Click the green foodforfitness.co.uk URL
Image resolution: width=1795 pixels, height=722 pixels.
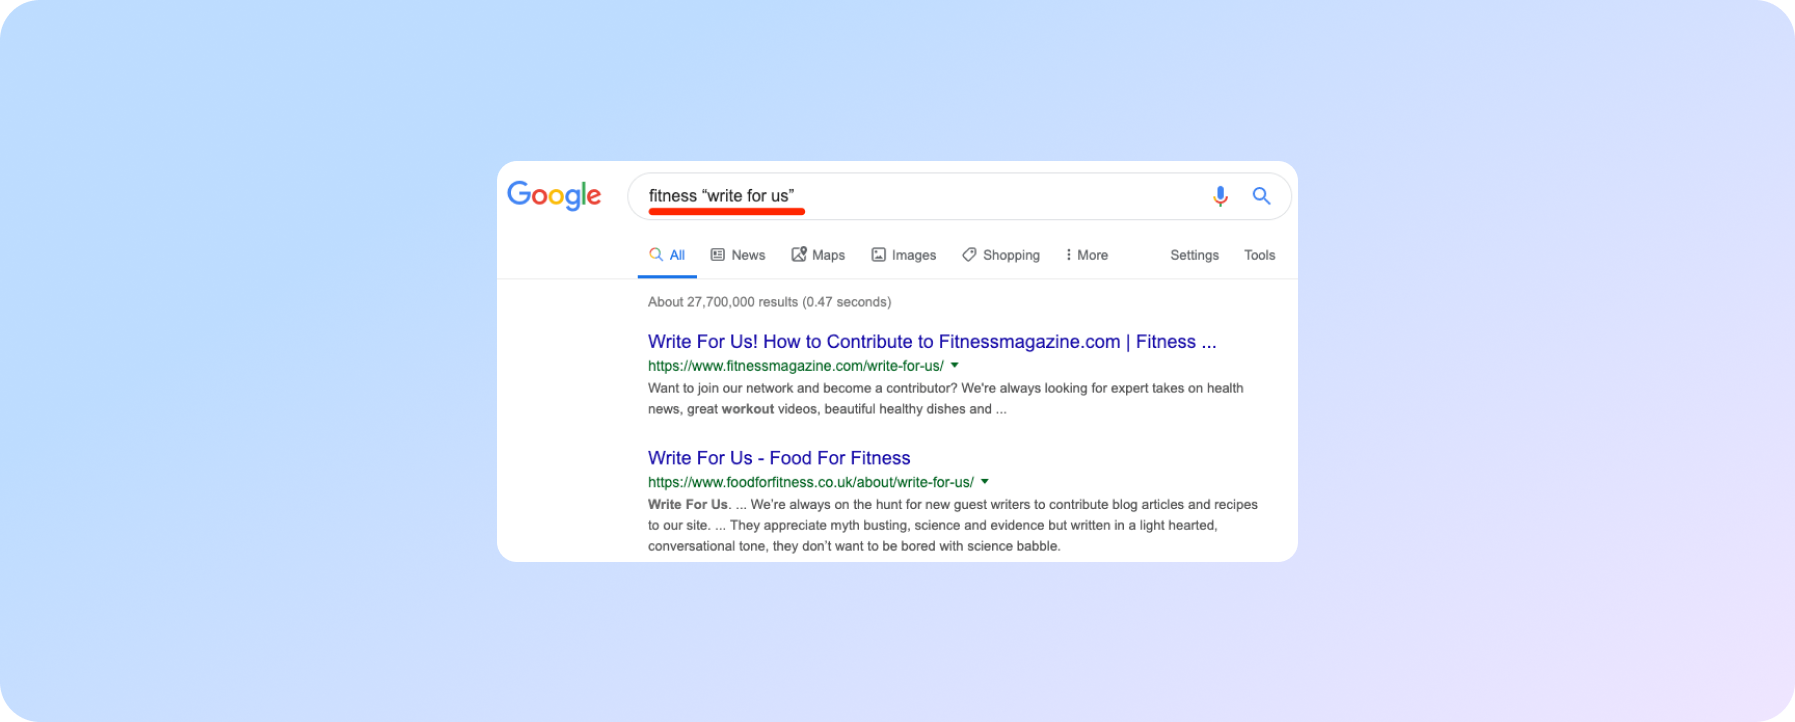coord(810,482)
